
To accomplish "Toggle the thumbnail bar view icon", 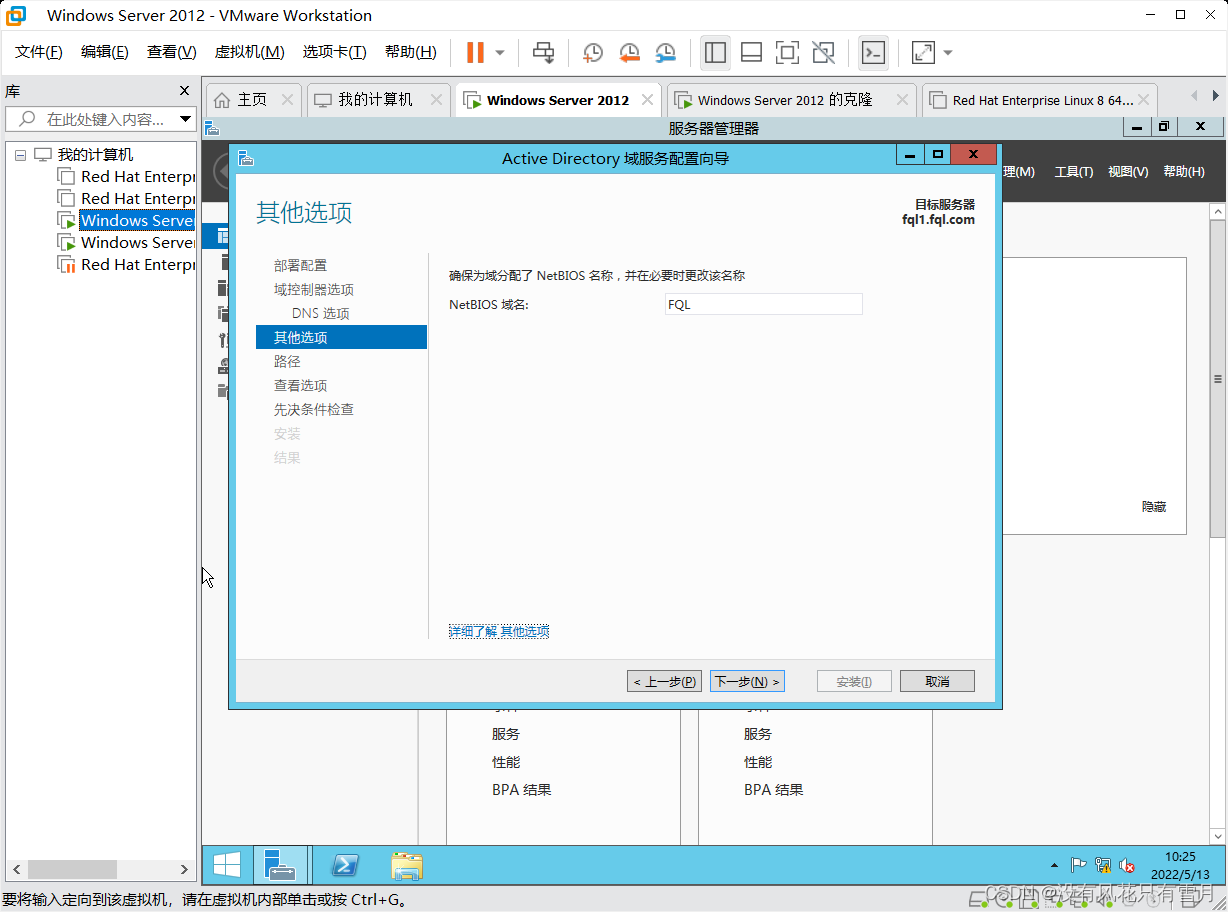I will click(752, 52).
